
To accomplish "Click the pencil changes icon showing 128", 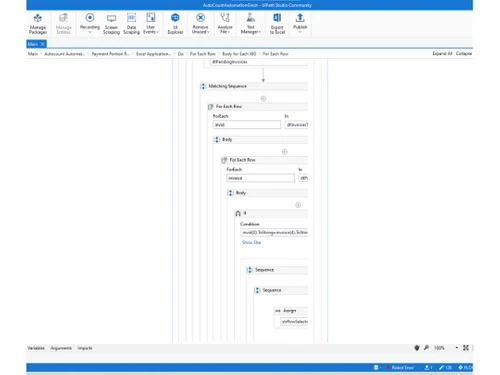I will click(x=445, y=367).
